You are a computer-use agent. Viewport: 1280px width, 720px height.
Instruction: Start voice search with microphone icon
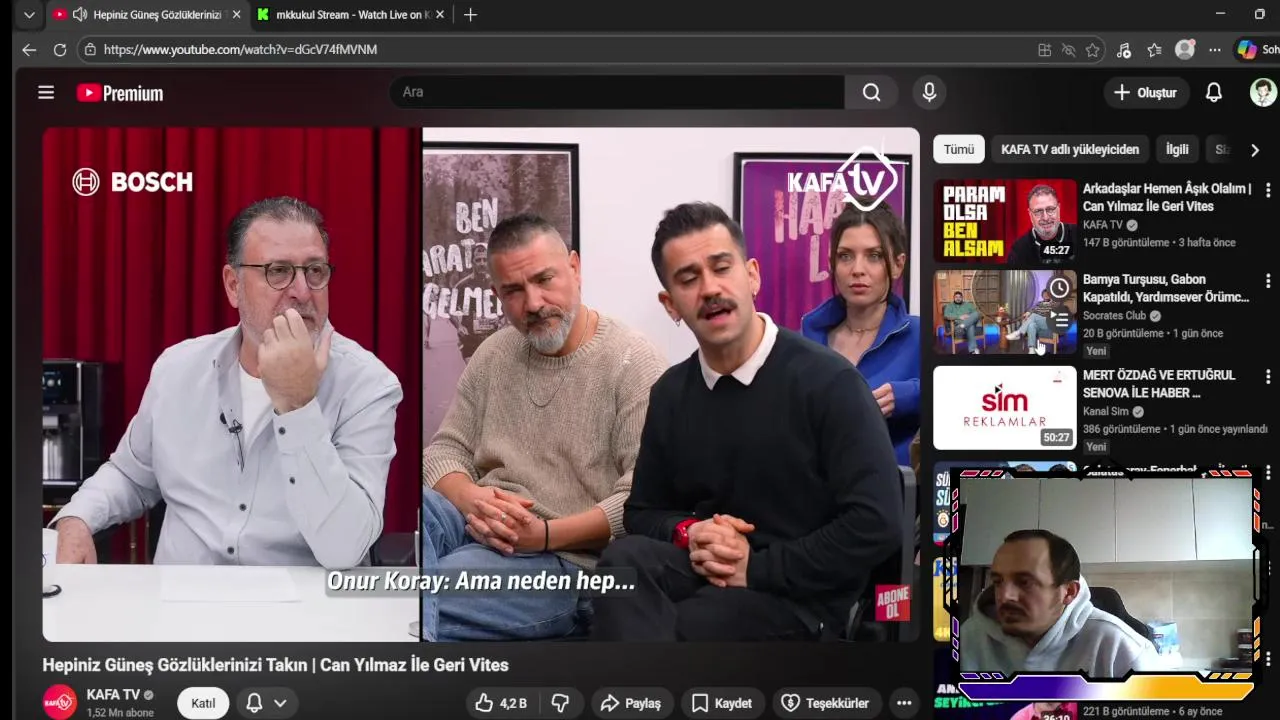pyautogui.click(x=929, y=92)
